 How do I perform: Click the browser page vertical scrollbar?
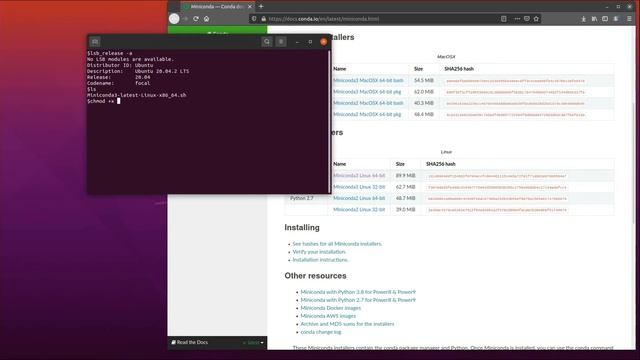coord(634,162)
